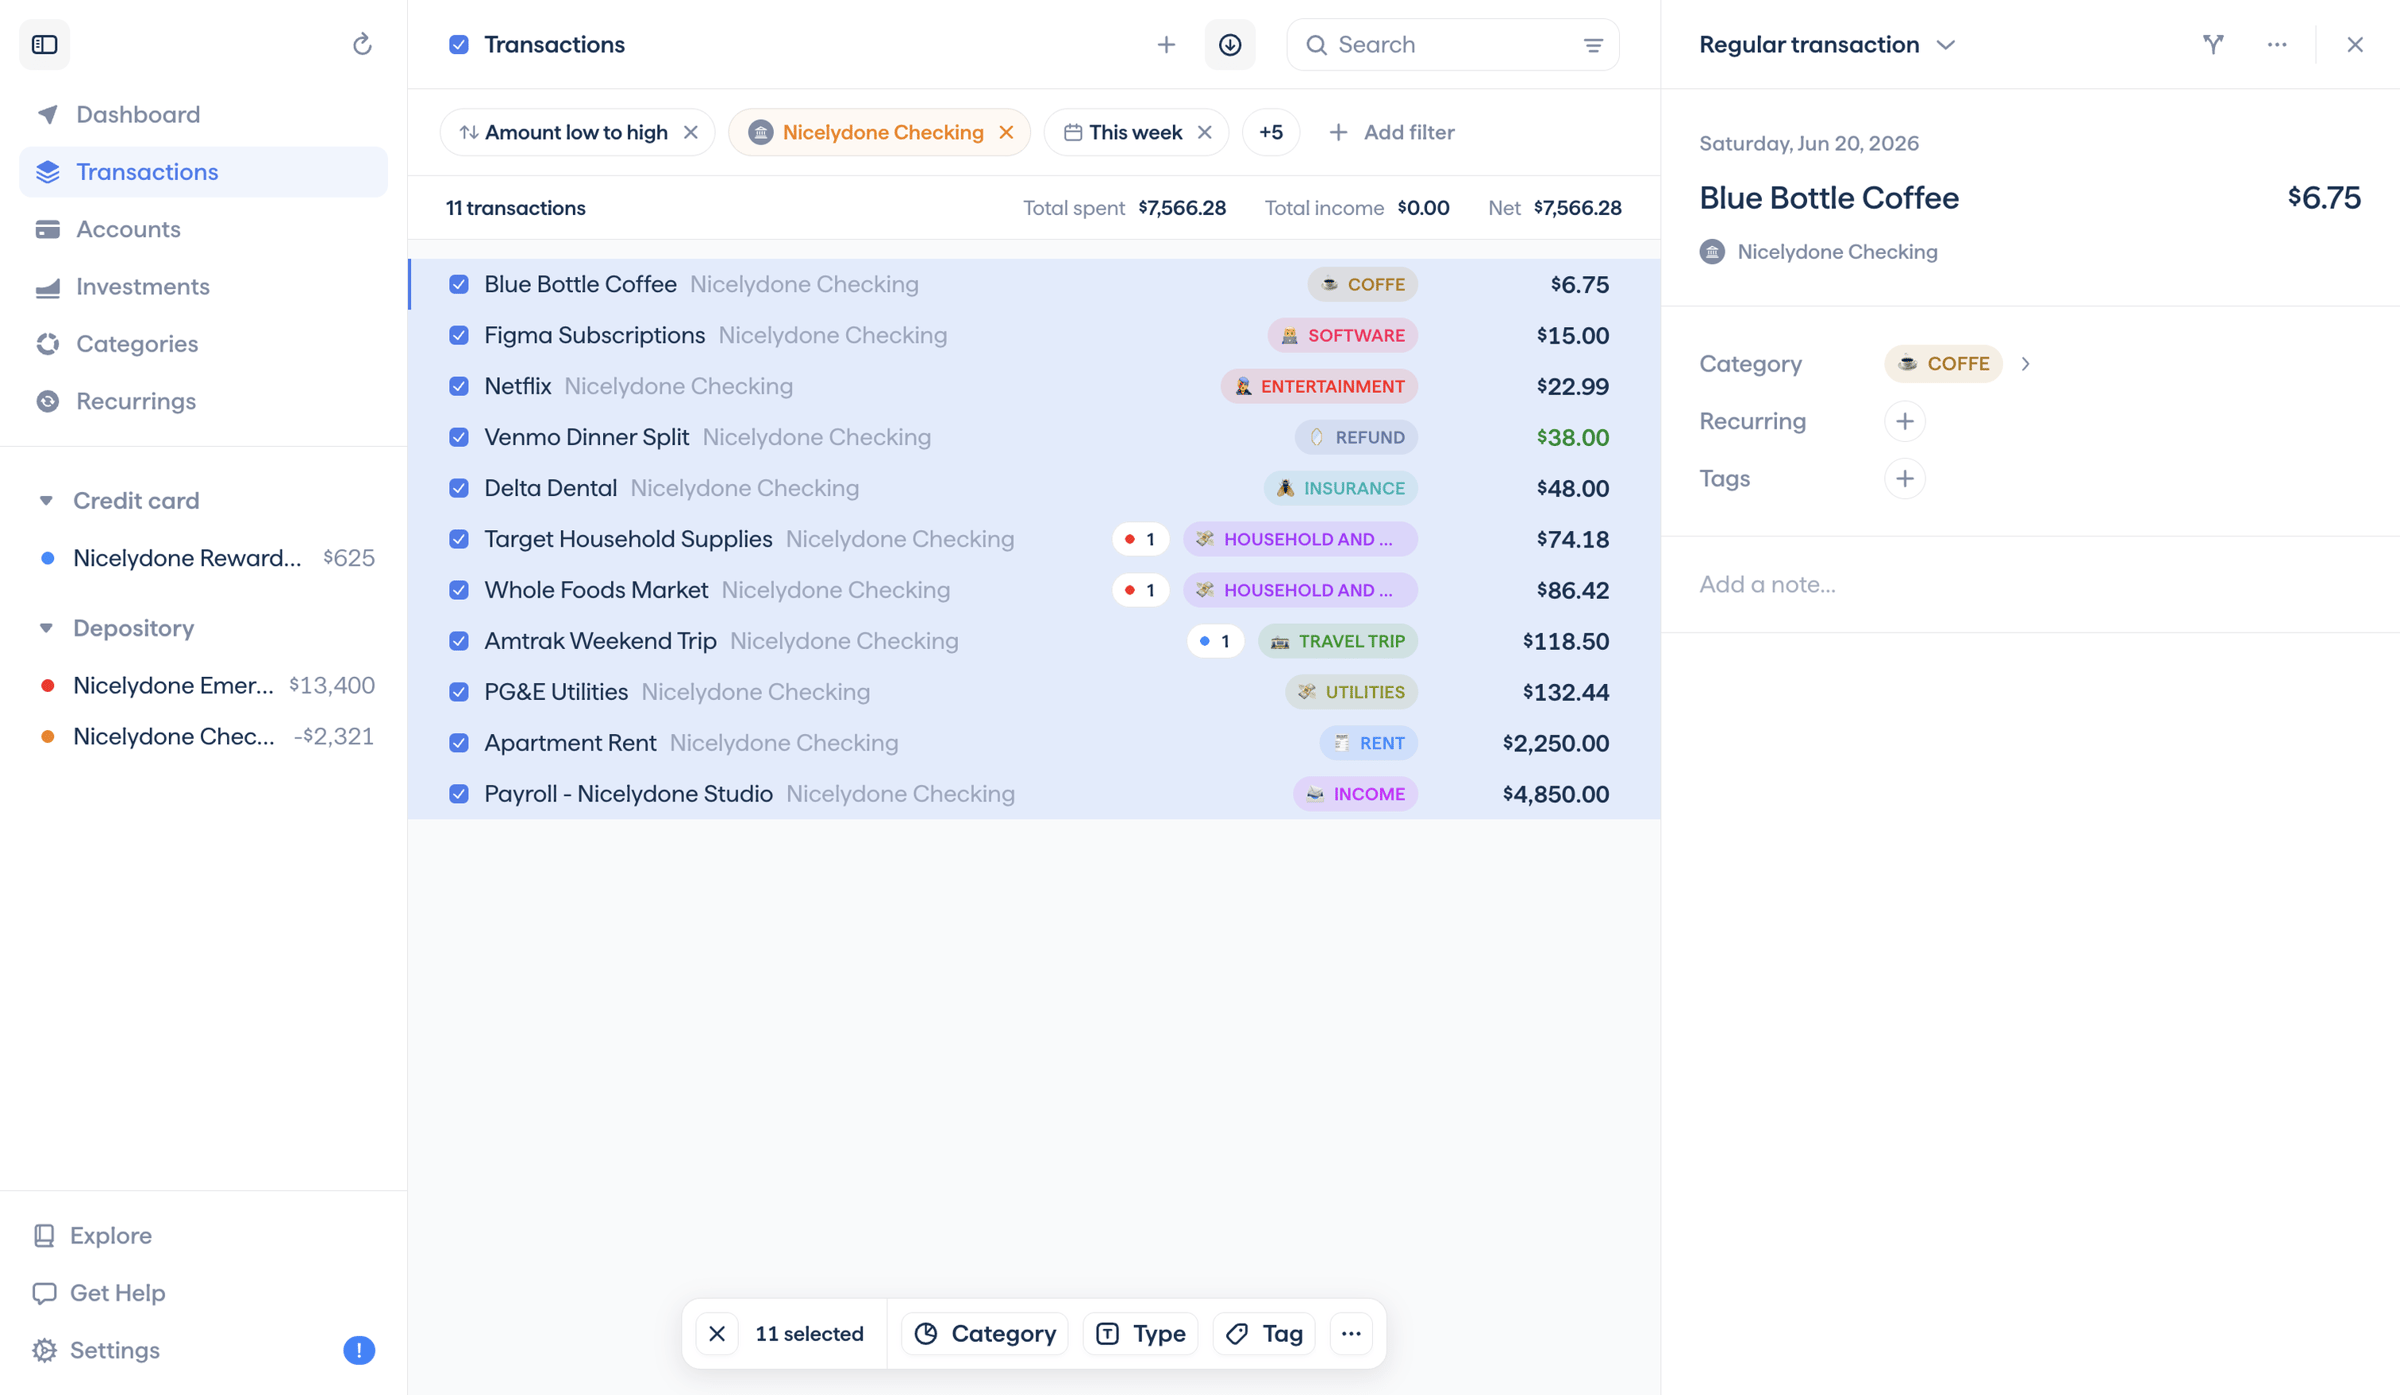Uncheck the Netflix row

(x=459, y=386)
